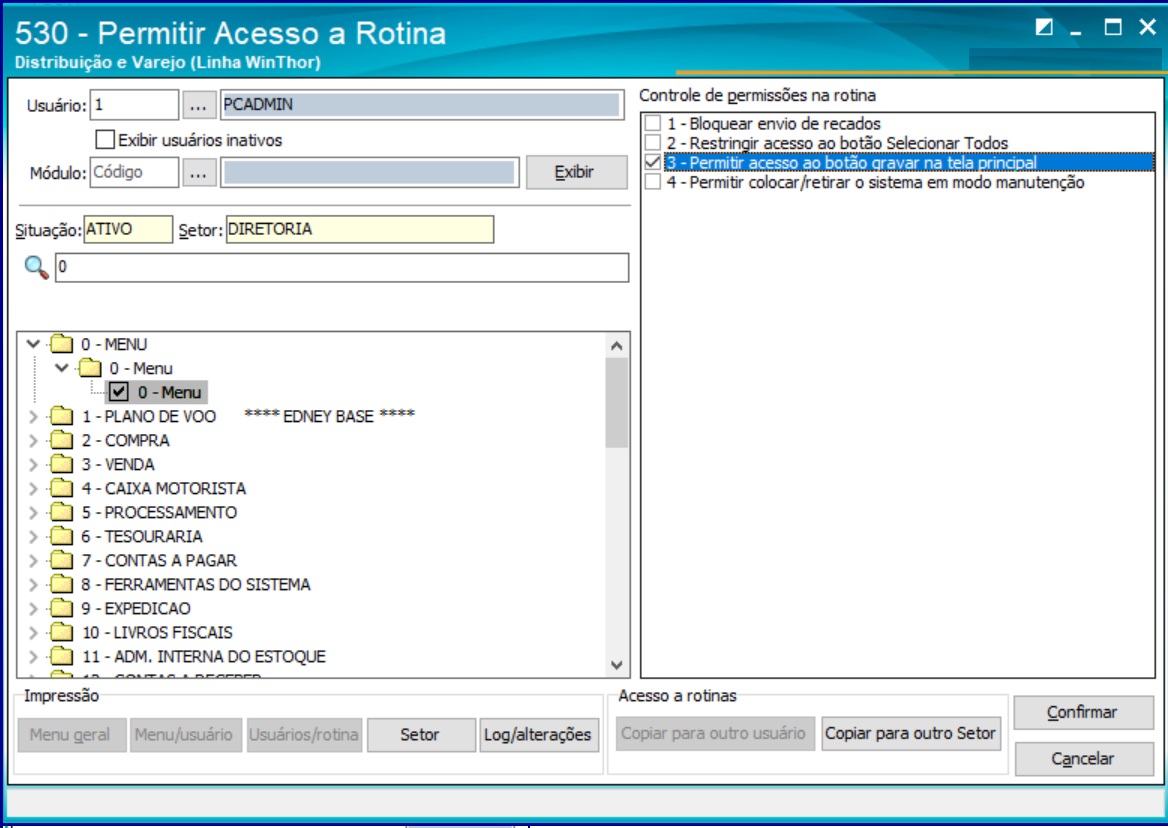Expand 8 - FERRAMENTAS DO SISTEMA node

pos(33,585)
